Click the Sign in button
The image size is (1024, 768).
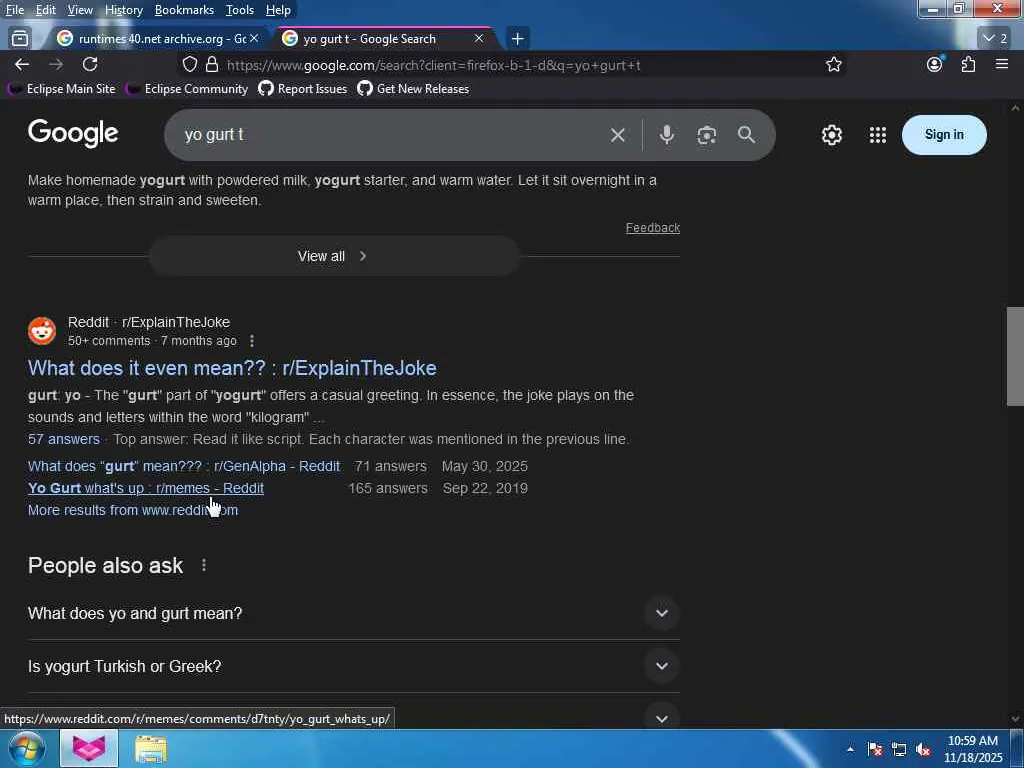point(944,135)
